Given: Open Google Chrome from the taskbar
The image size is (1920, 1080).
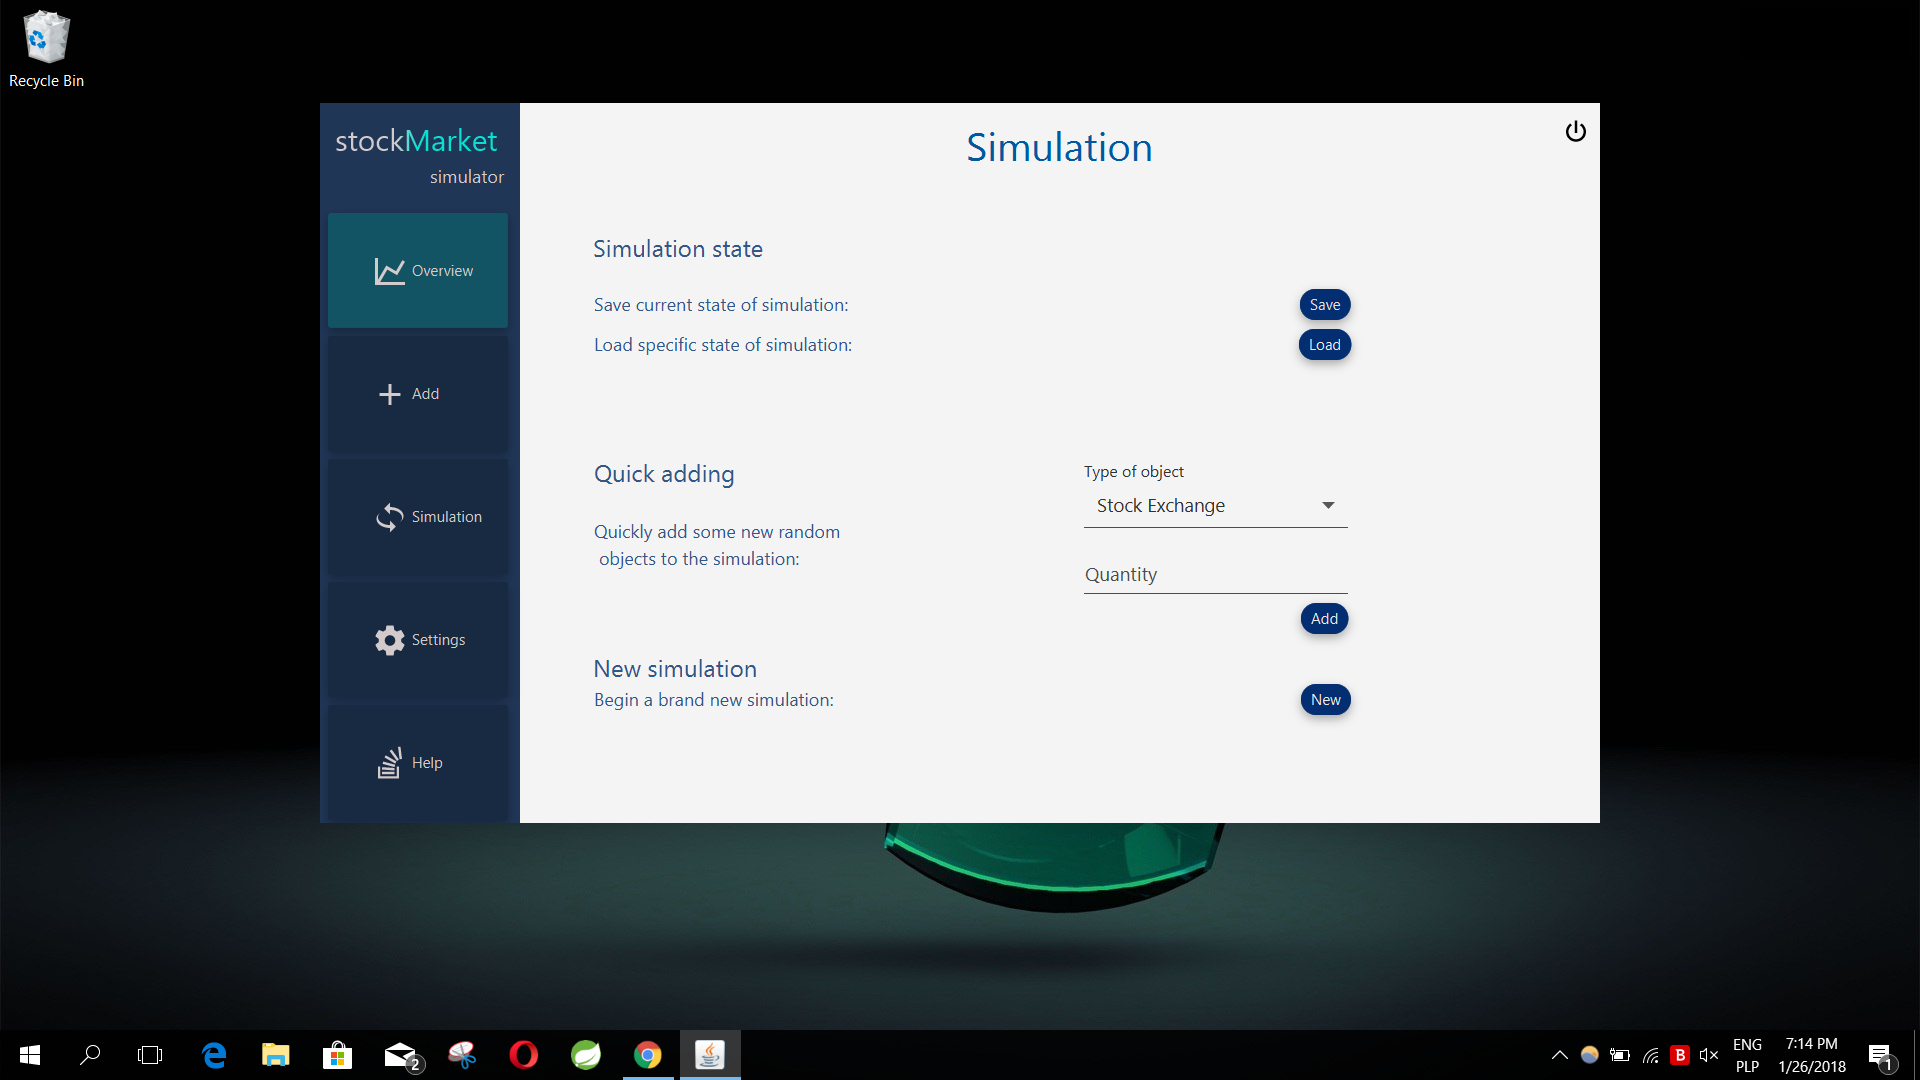Looking at the screenshot, I should tap(647, 1055).
